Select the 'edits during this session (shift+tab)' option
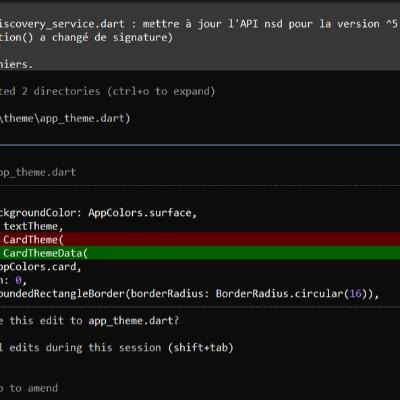 click(116, 348)
